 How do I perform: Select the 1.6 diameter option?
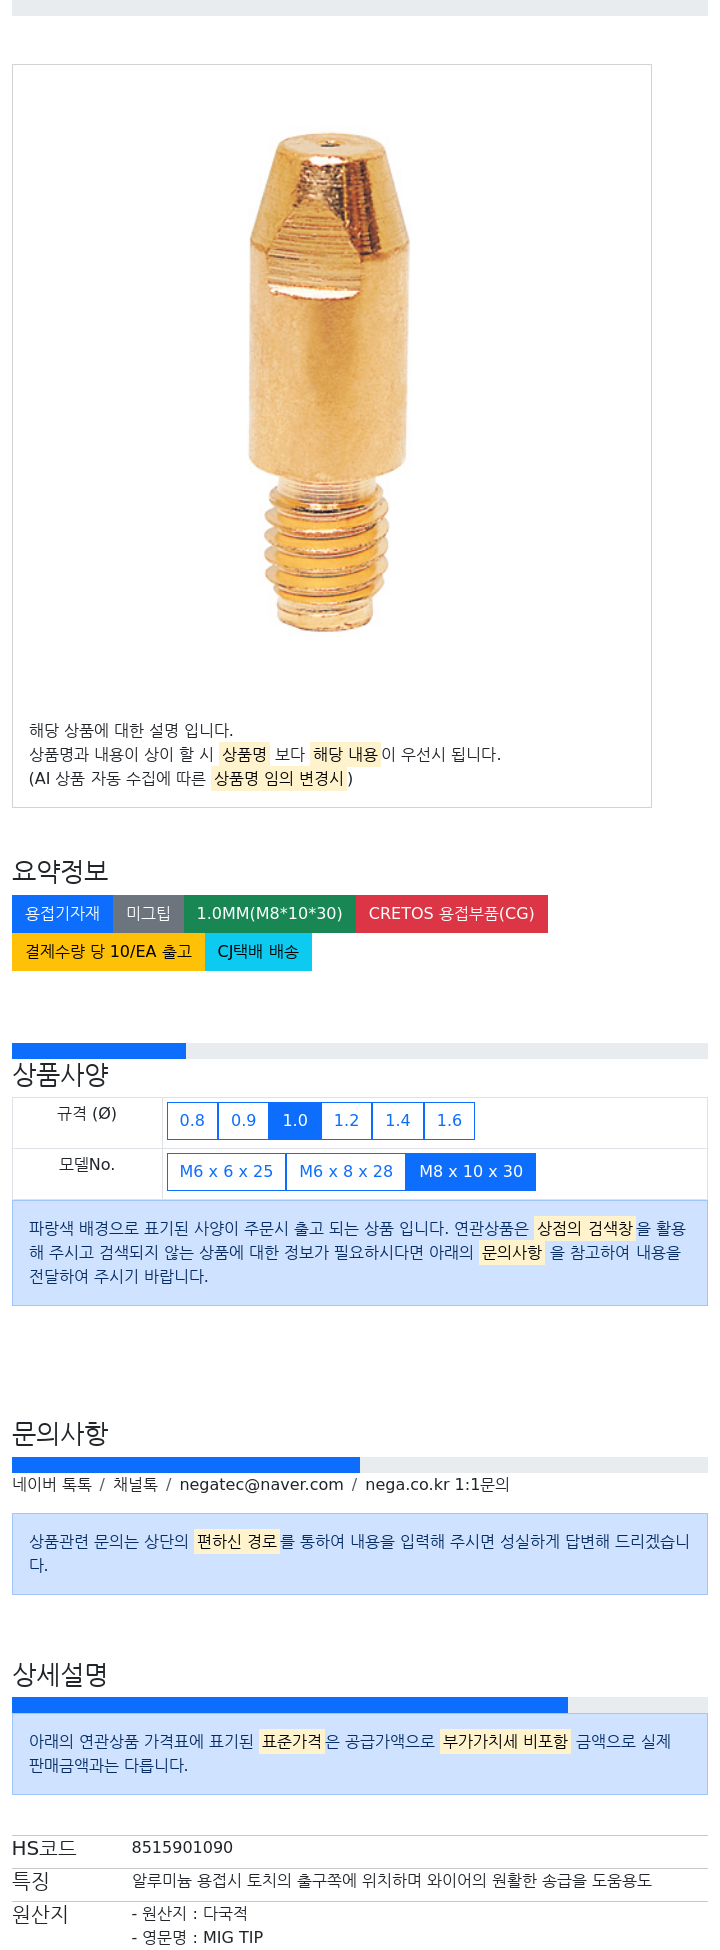tap(449, 1121)
